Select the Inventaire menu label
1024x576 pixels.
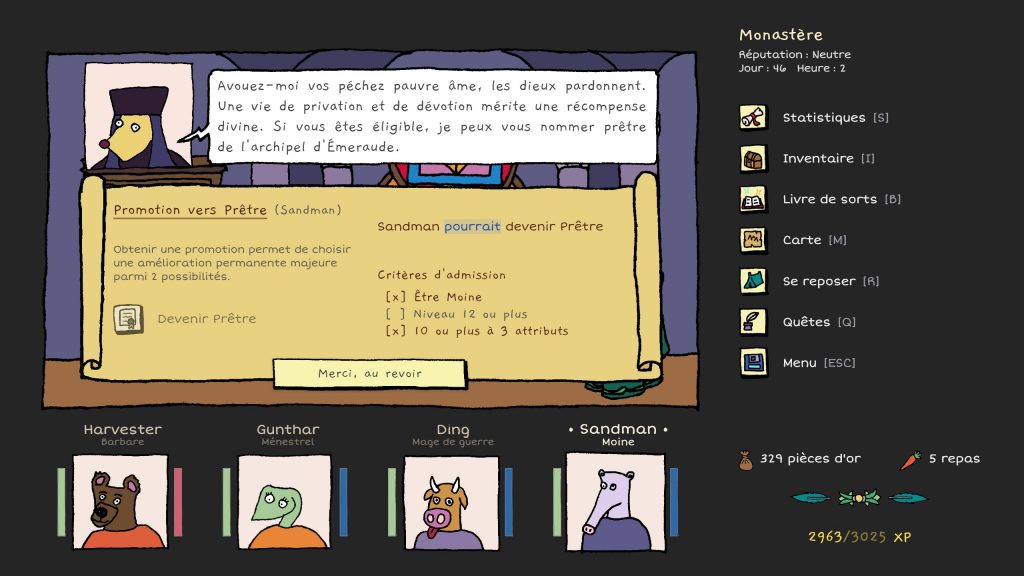817,159
